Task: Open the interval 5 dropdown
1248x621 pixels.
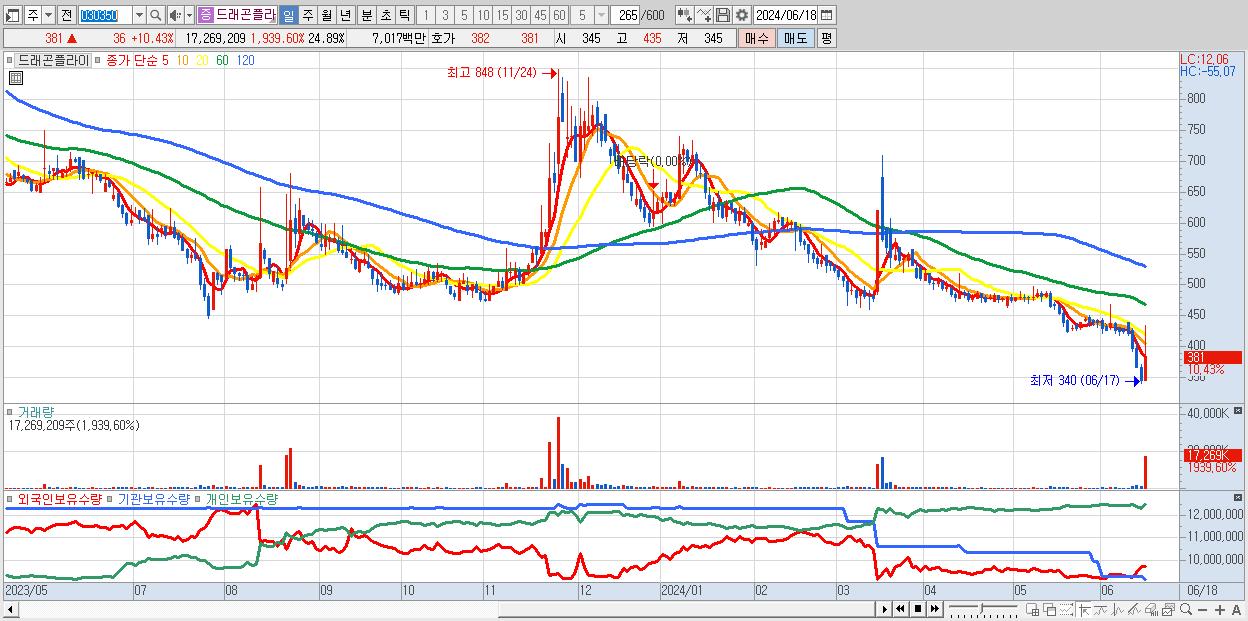Action: tap(602, 15)
